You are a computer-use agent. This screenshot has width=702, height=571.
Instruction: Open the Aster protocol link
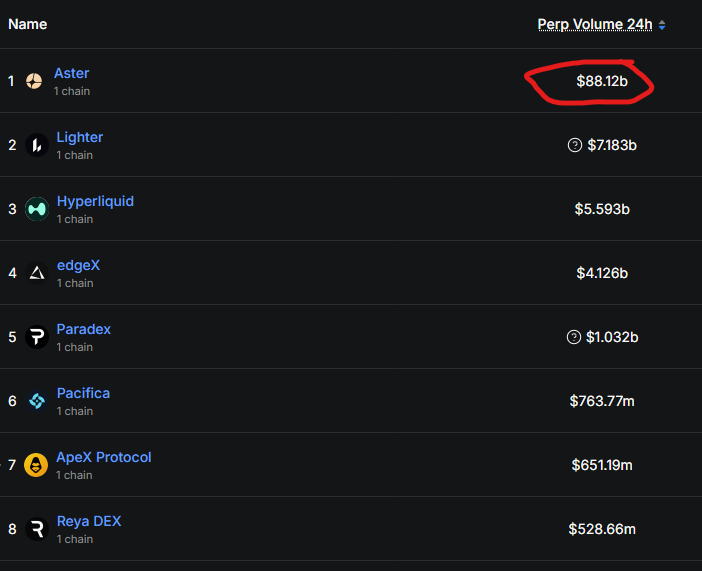(x=71, y=73)
